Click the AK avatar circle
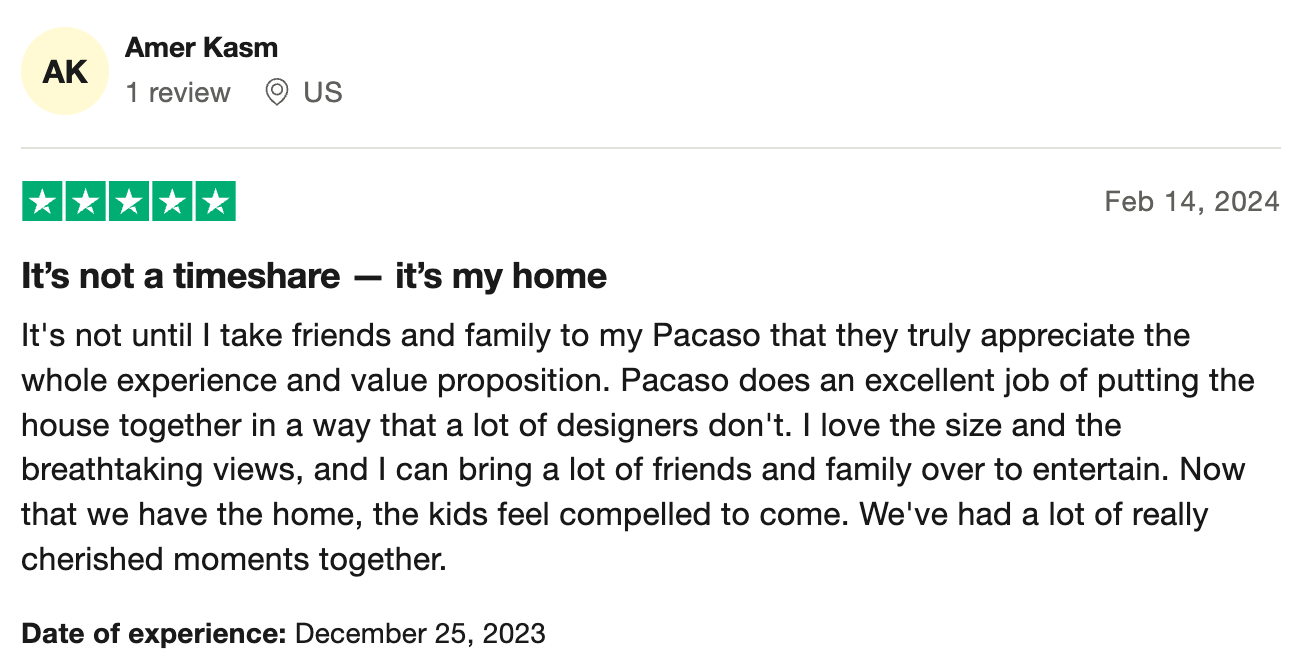 [x=65, y=72]
